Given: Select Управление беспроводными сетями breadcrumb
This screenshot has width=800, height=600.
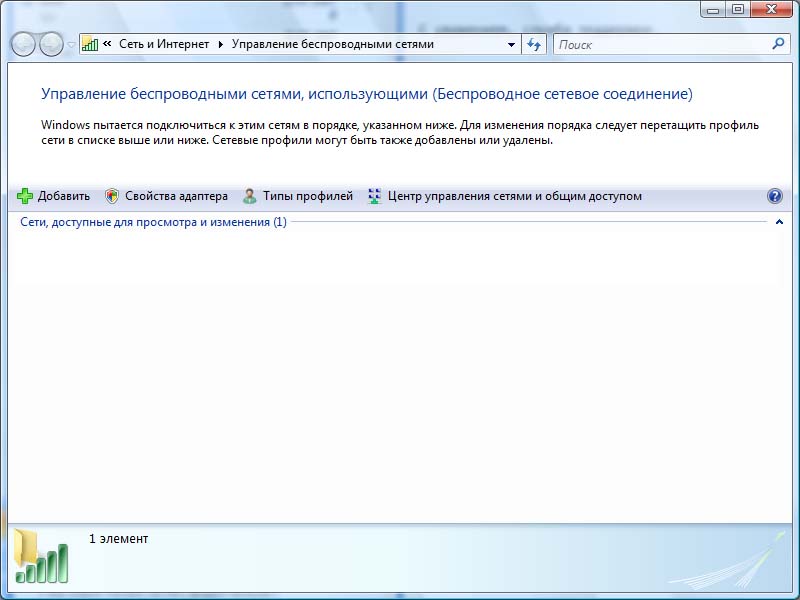Looking at the screenshot, I should [x=333, y=44].
